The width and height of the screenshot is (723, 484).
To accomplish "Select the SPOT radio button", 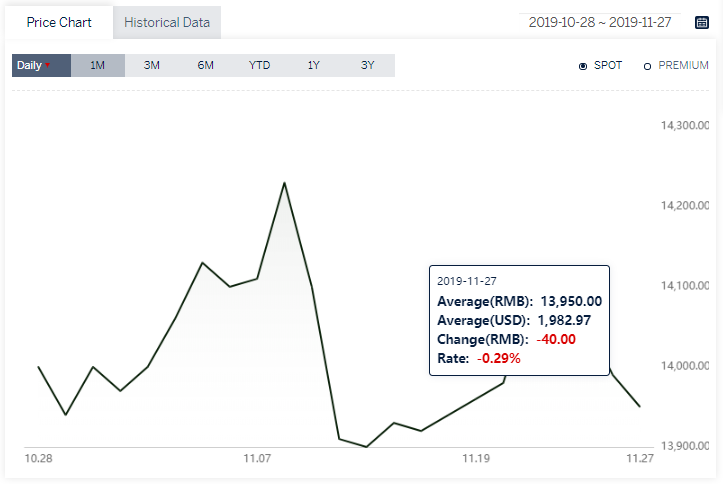I will tap(583, 66).
